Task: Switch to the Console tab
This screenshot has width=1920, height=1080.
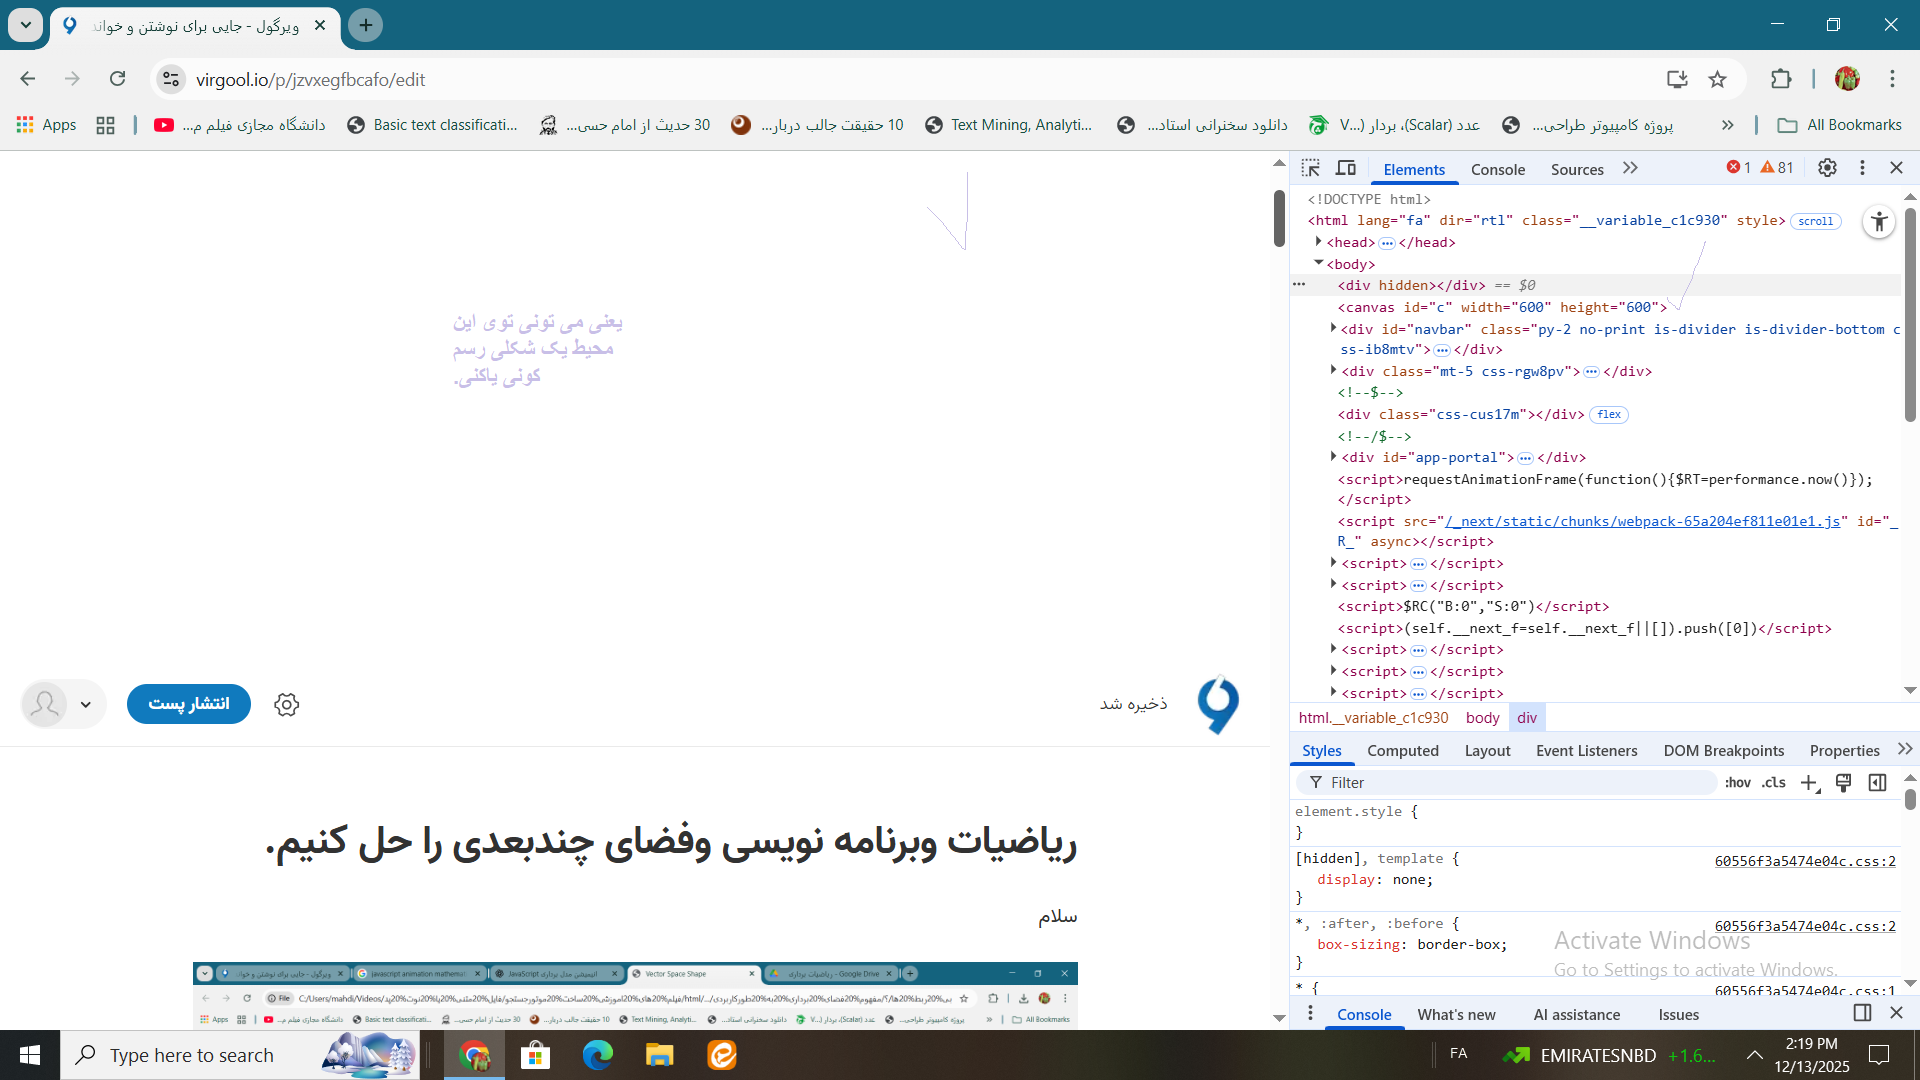Action: [x=1497, y=169]
